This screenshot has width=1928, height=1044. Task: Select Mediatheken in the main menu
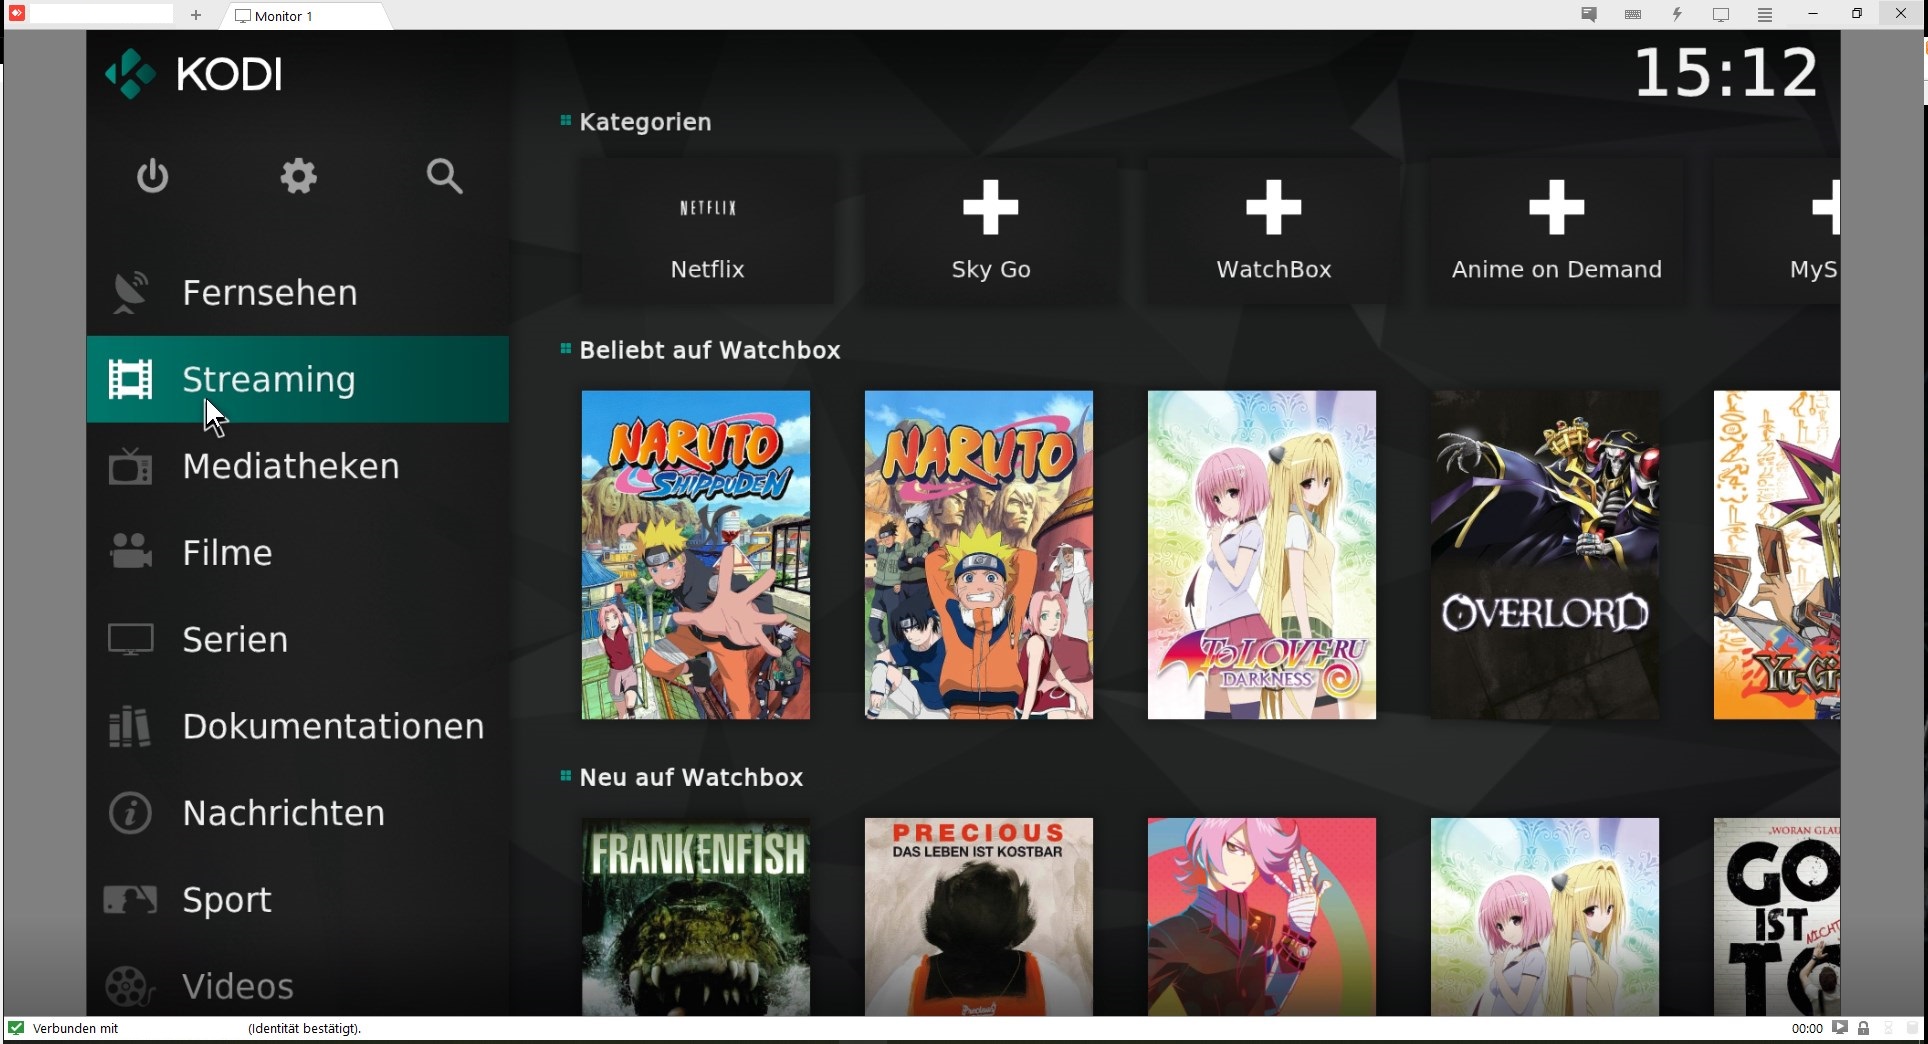point(297,466)
